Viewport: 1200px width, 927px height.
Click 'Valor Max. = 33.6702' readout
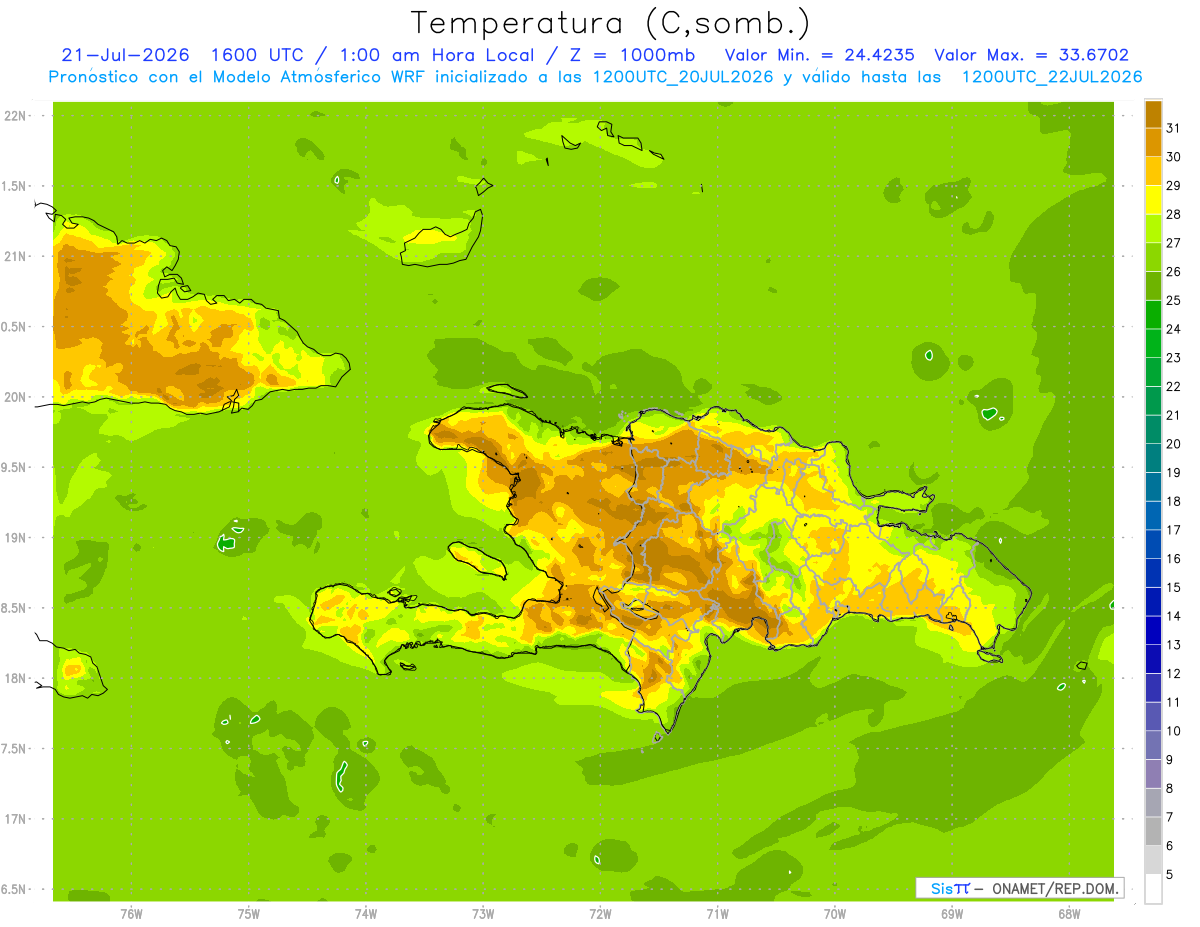(x=1032, y=55)
